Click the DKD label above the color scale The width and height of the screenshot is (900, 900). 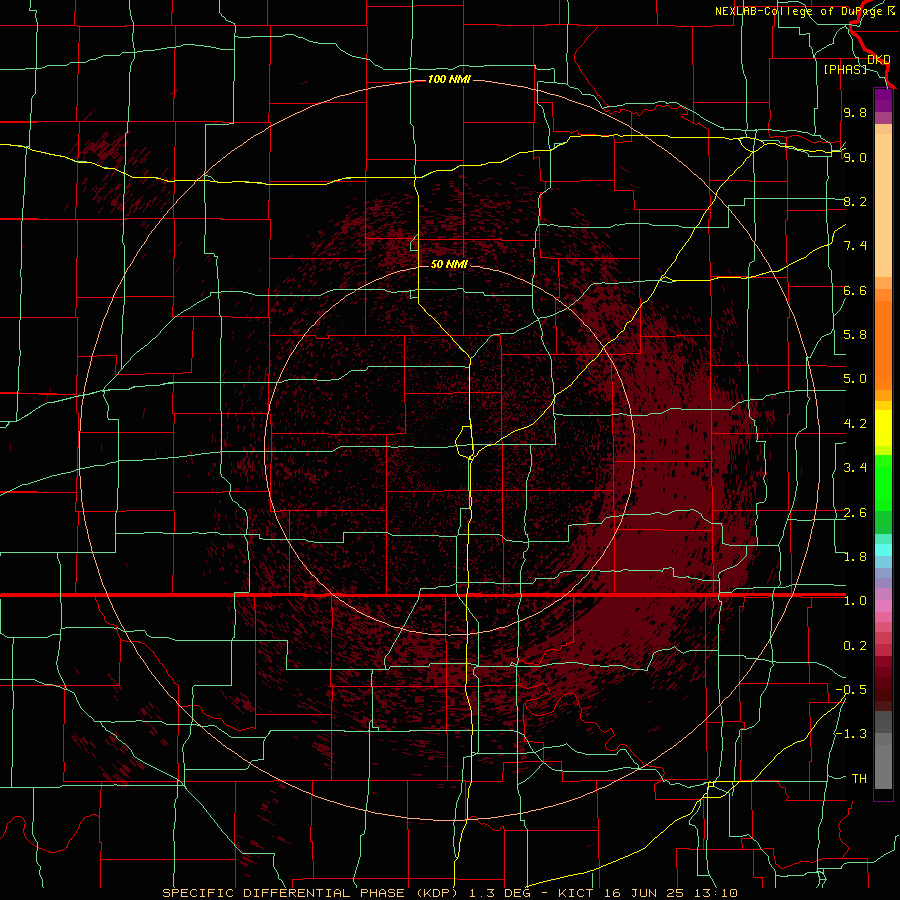[878, 59]
